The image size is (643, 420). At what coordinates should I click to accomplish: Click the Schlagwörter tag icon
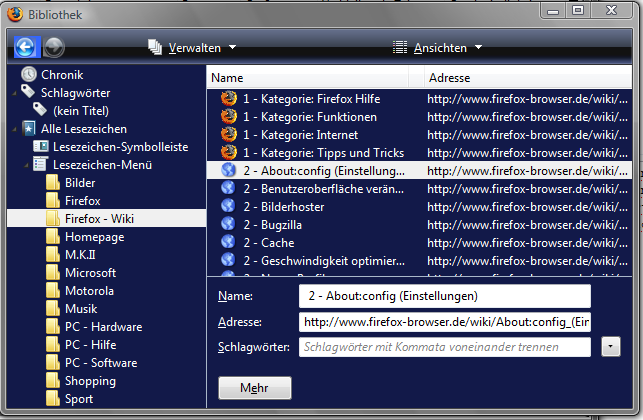28,91
